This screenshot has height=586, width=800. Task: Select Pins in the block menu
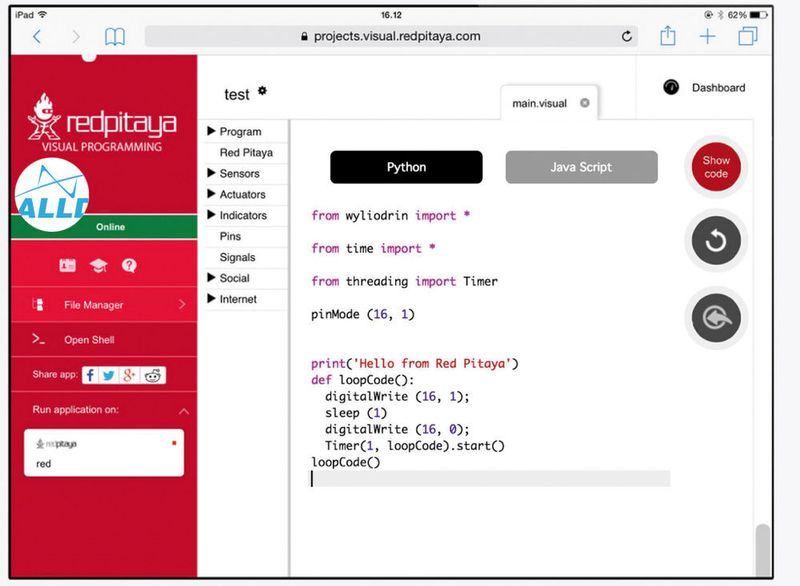point(230,236)
